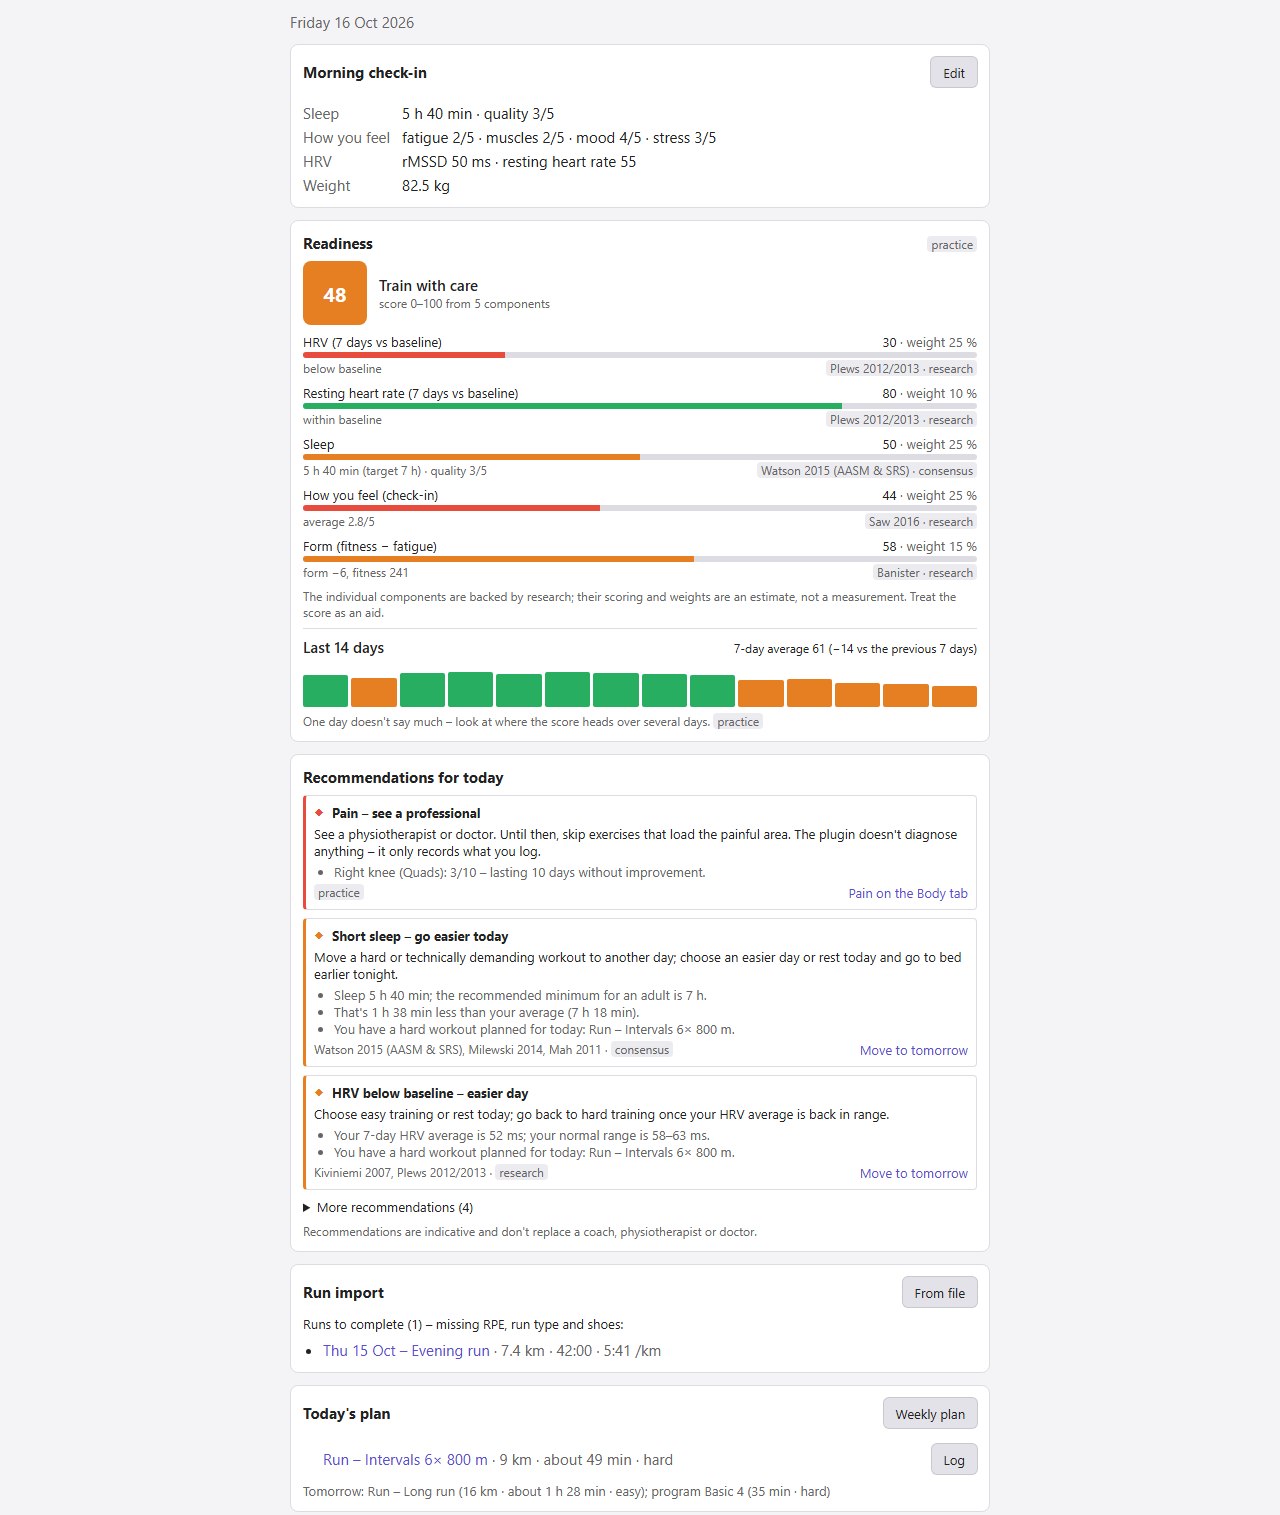Click the practice tag below Last 14 days

[x=738, y=722]
